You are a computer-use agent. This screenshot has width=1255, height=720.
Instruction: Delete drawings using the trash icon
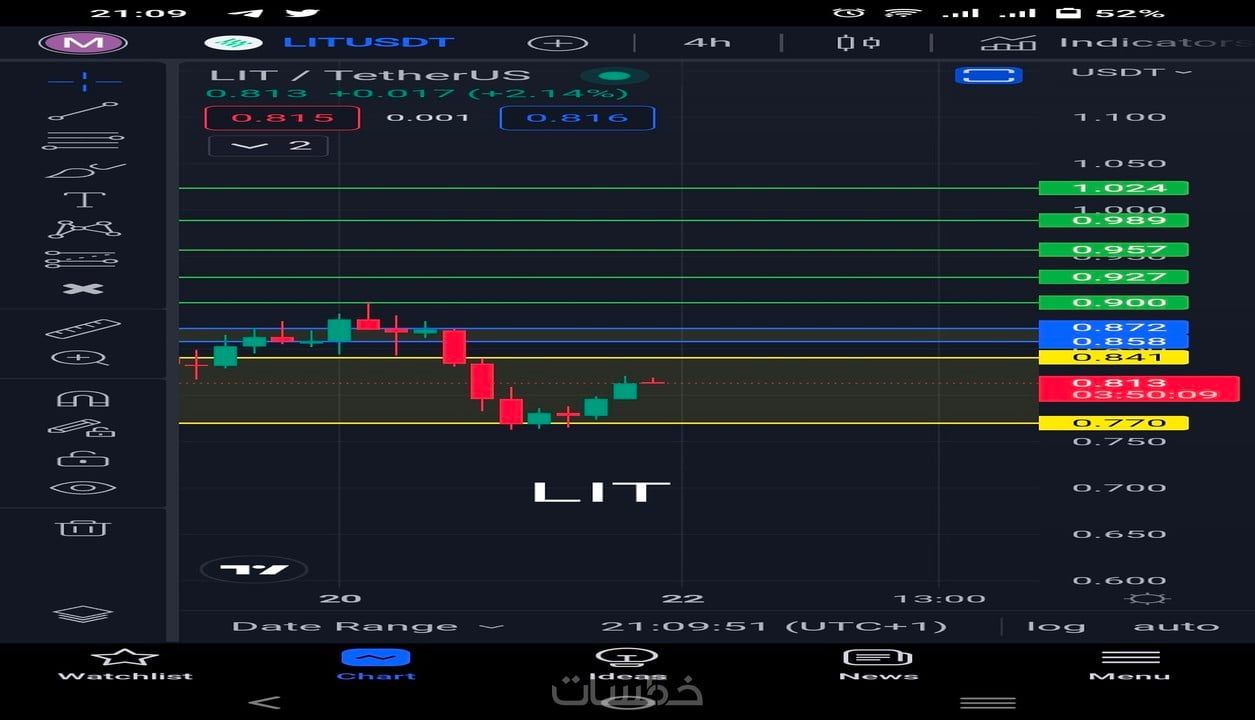[85, 527]
